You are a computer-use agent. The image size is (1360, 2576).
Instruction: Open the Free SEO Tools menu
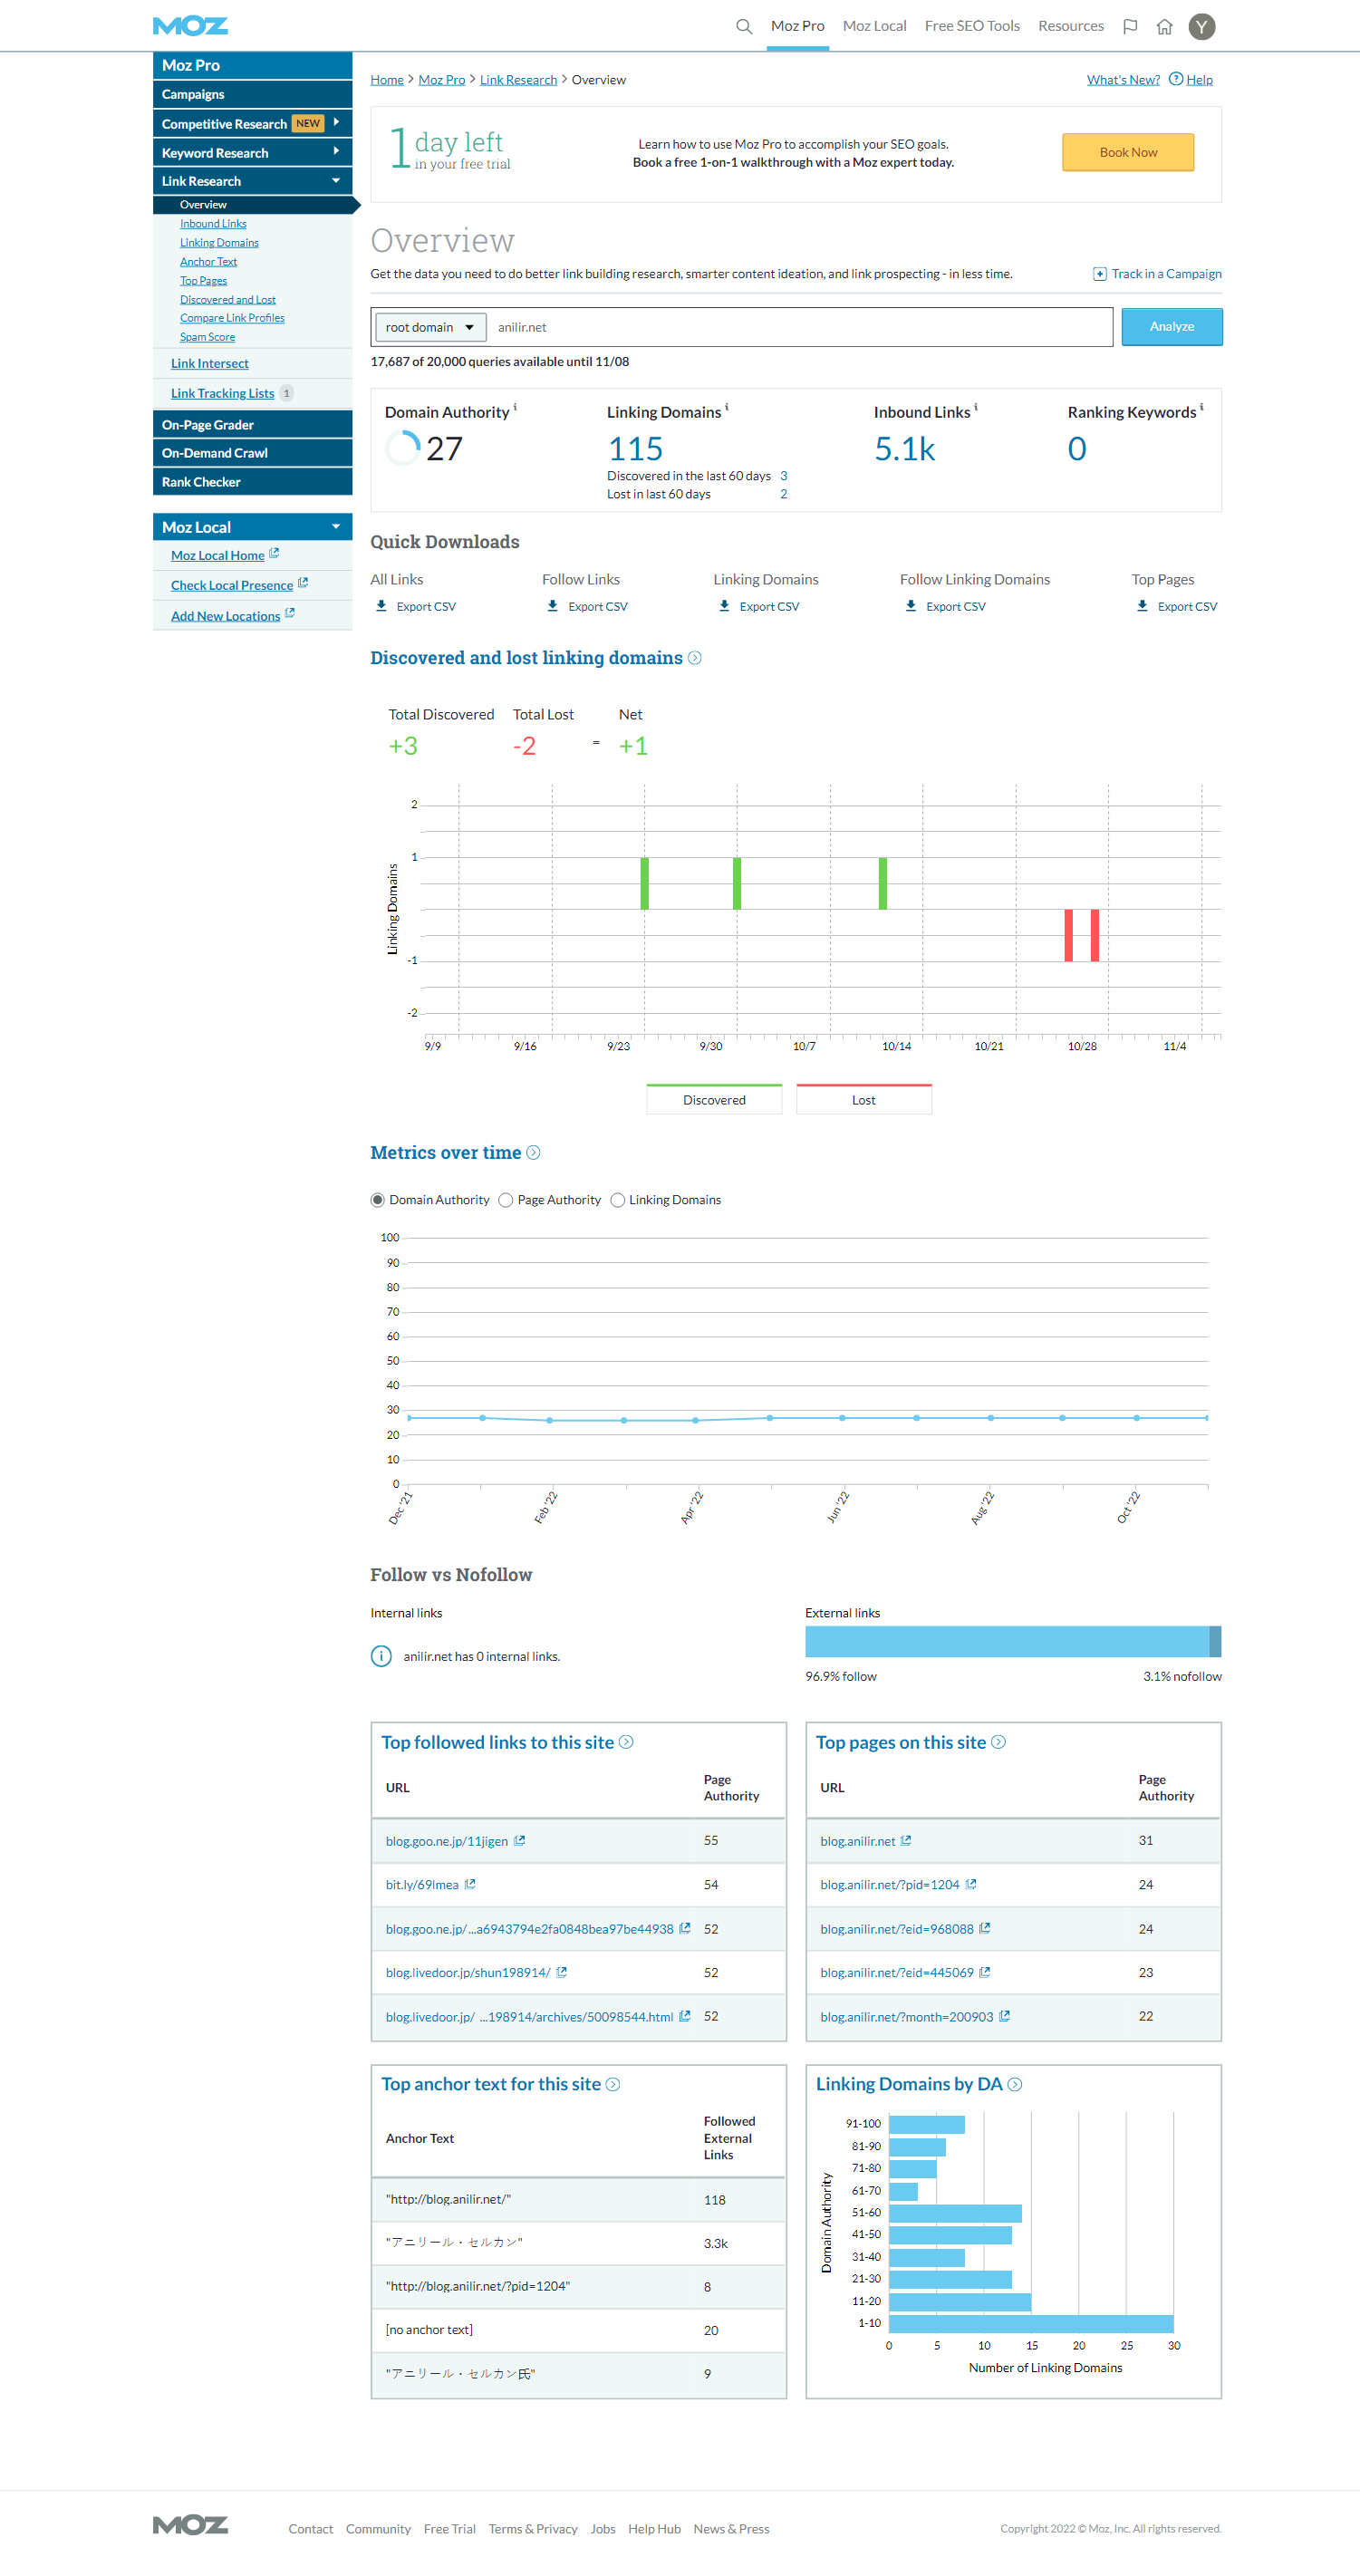pyautogui.click(x=972, y=26)
